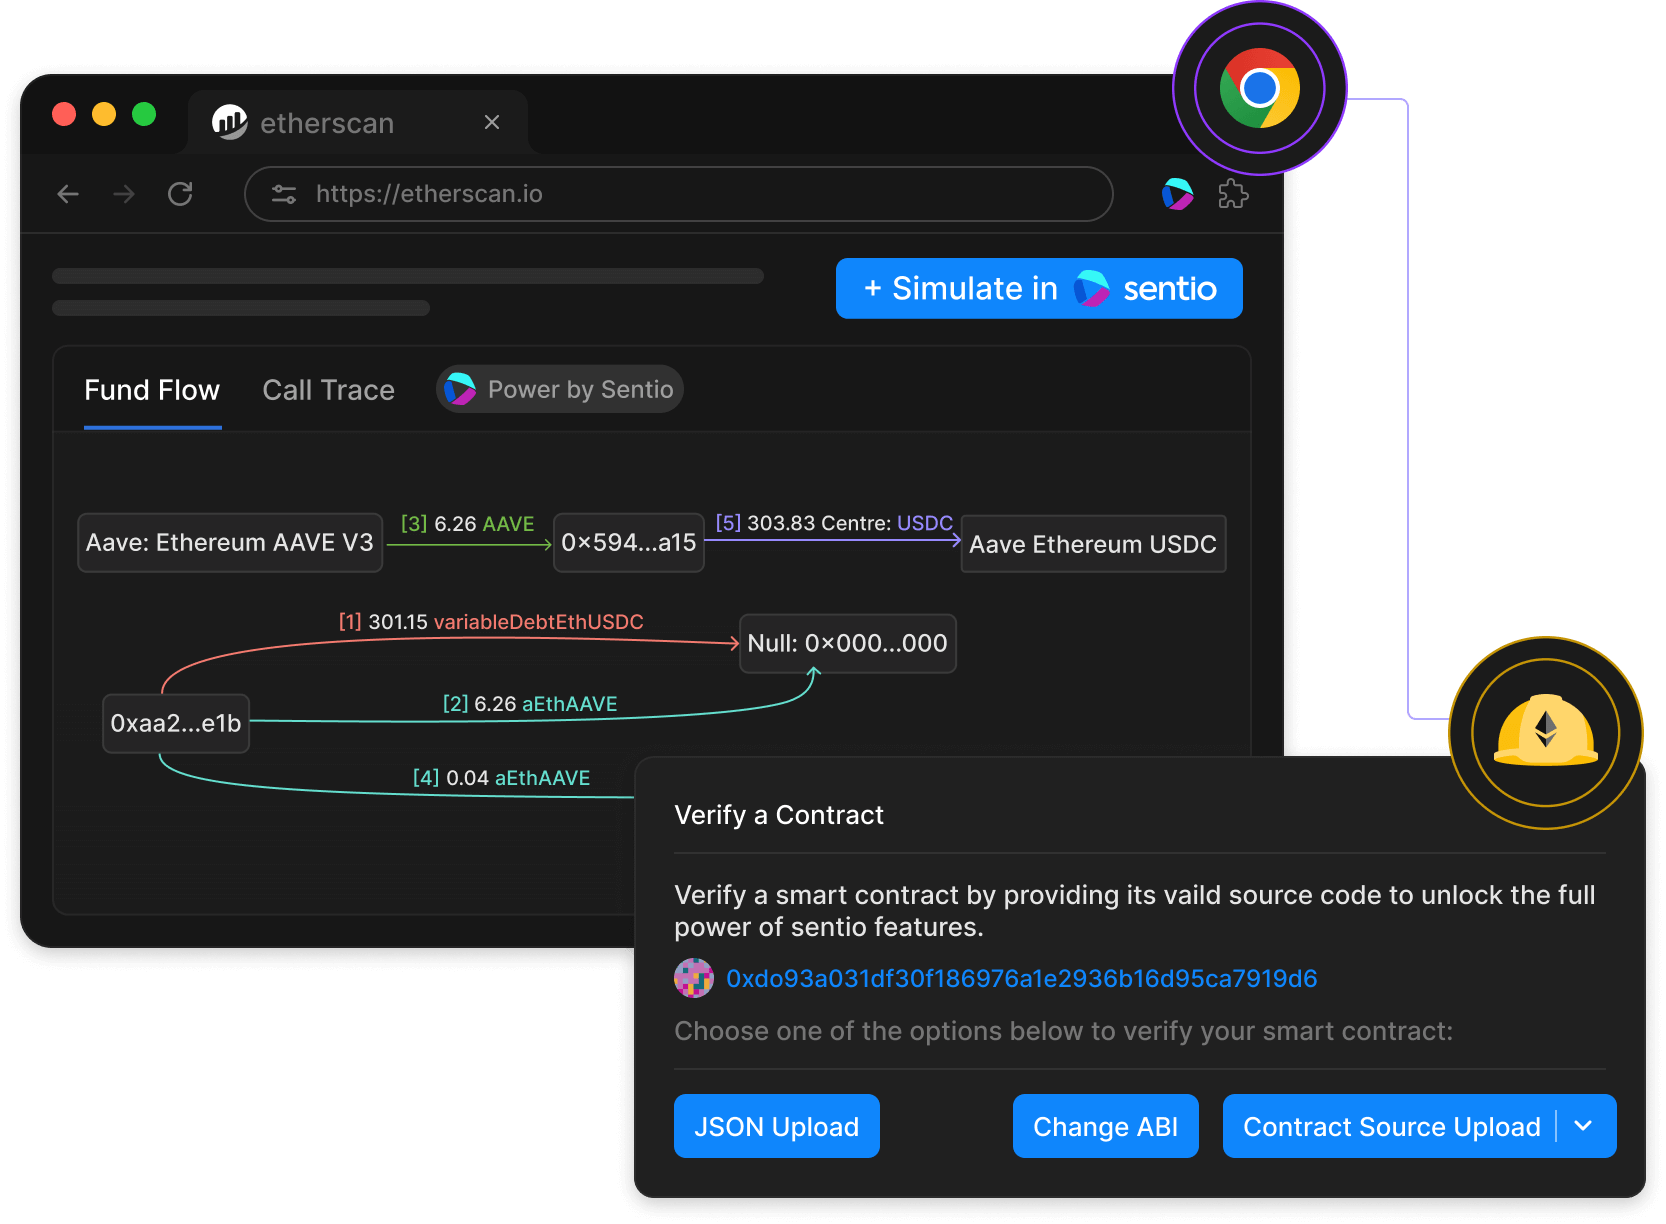Image resolution: width=1666 pixels, height=1224 pixels.
Task: Click the [1] 301.15 variableDebtEthUSDC label
Action: click(x=491, y=622)
